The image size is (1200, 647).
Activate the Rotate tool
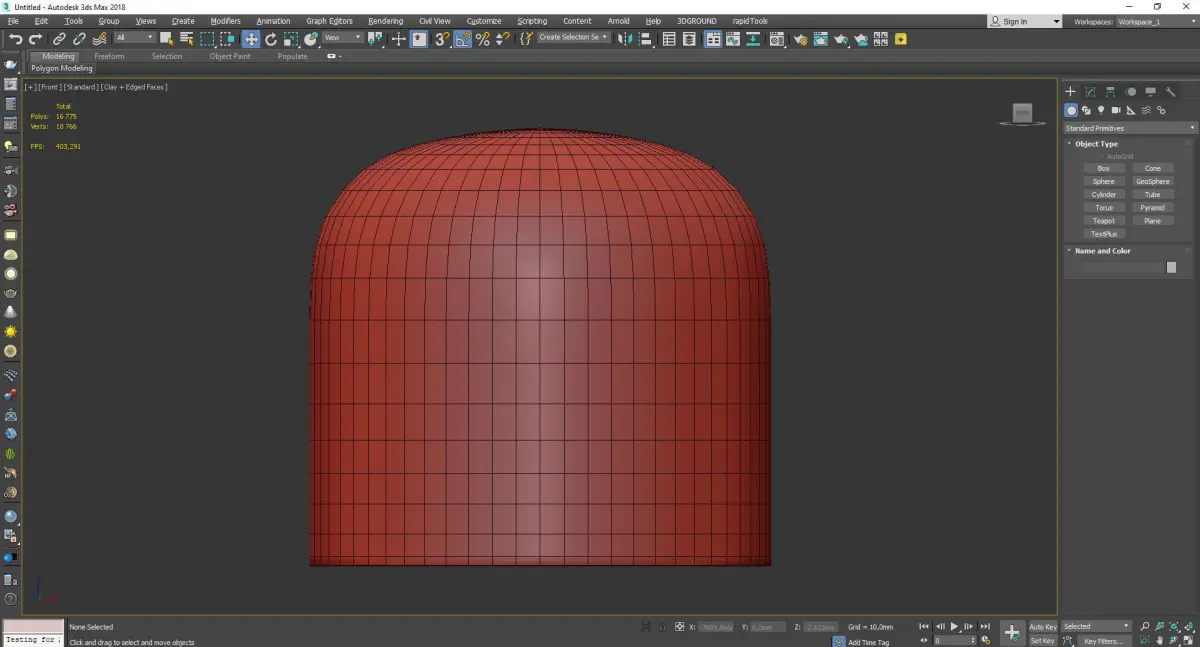tap(271, 39)
